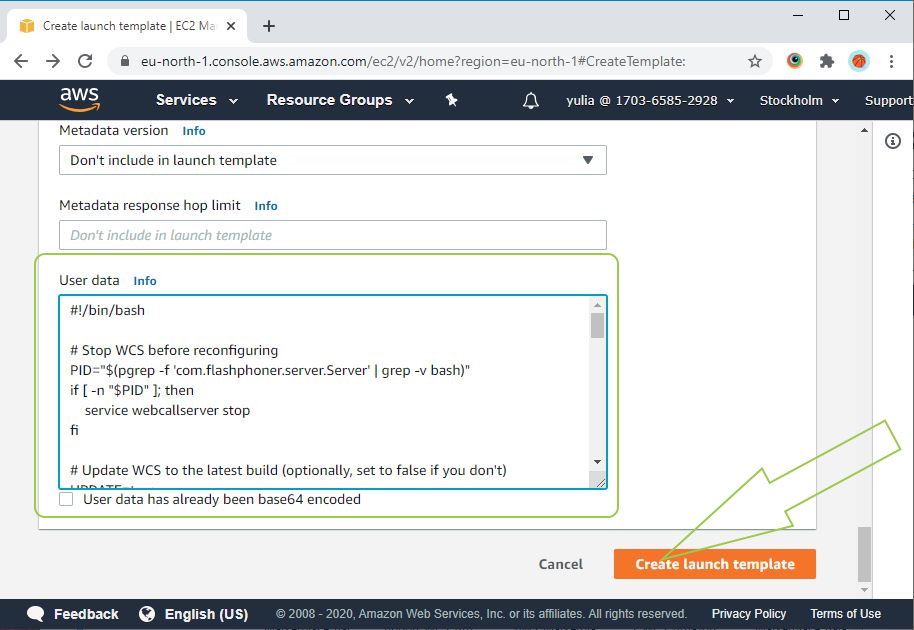Open the pinned shortcuts pushpin icon
914x630 pixels.
(451, 100)
